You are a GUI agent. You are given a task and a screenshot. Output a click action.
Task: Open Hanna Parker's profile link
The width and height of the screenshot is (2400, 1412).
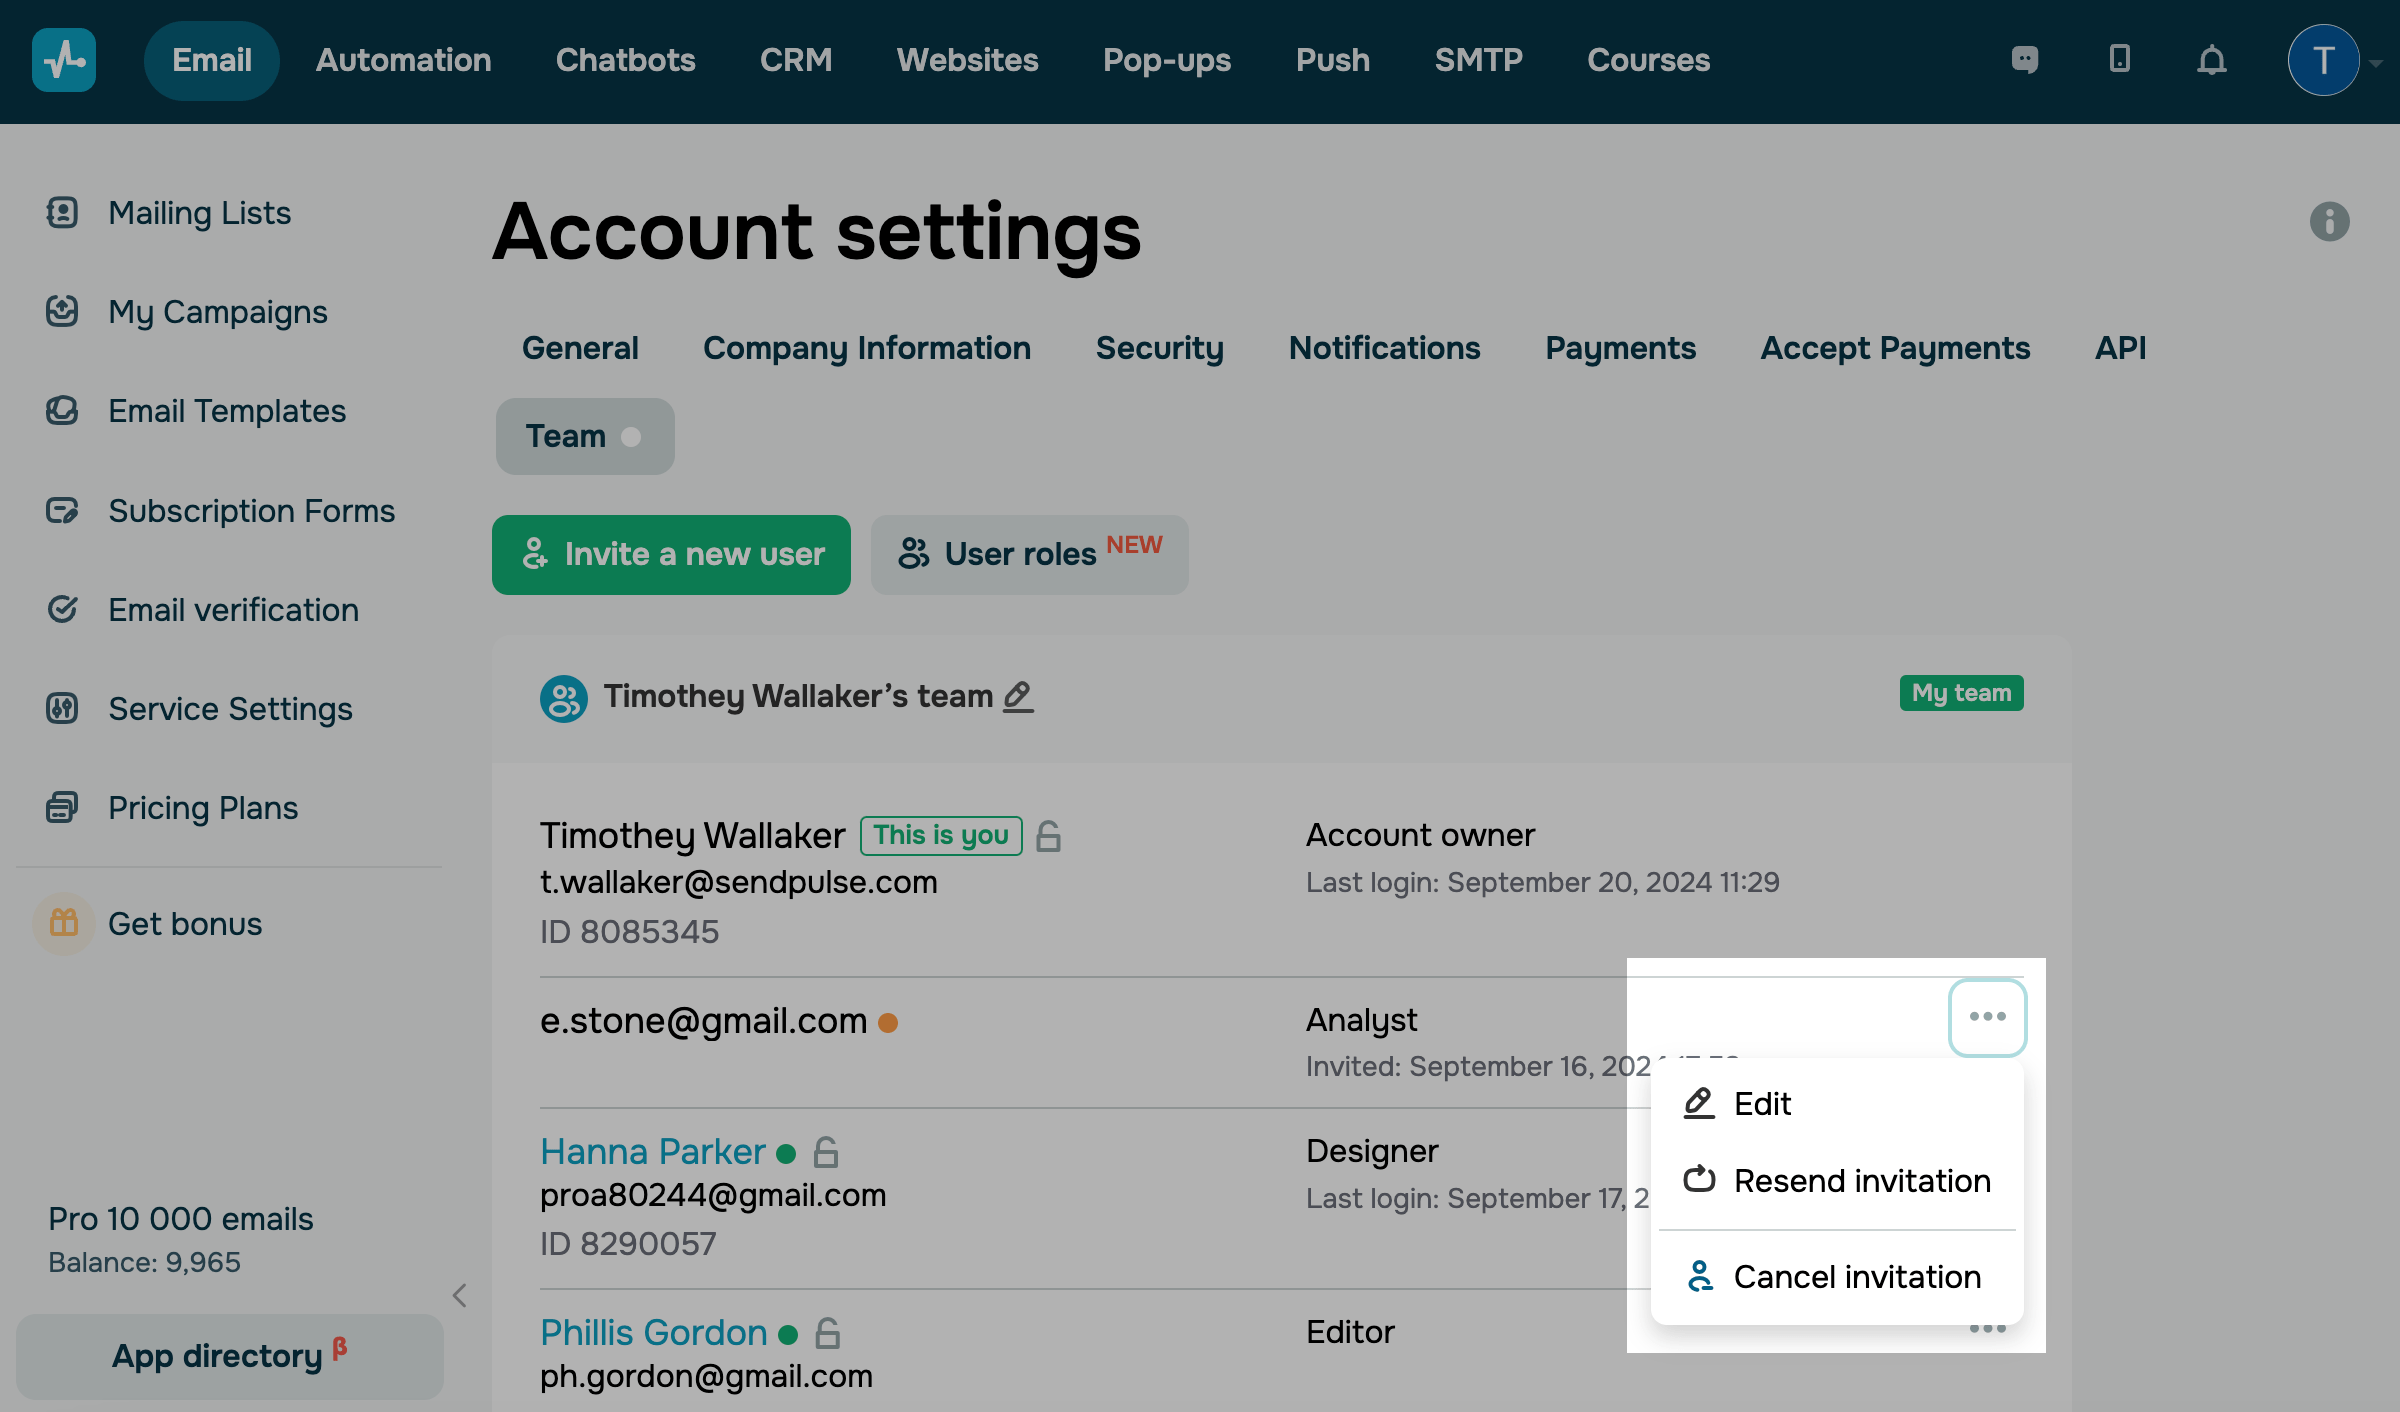pyautogui.click(x=653, y=1152)
